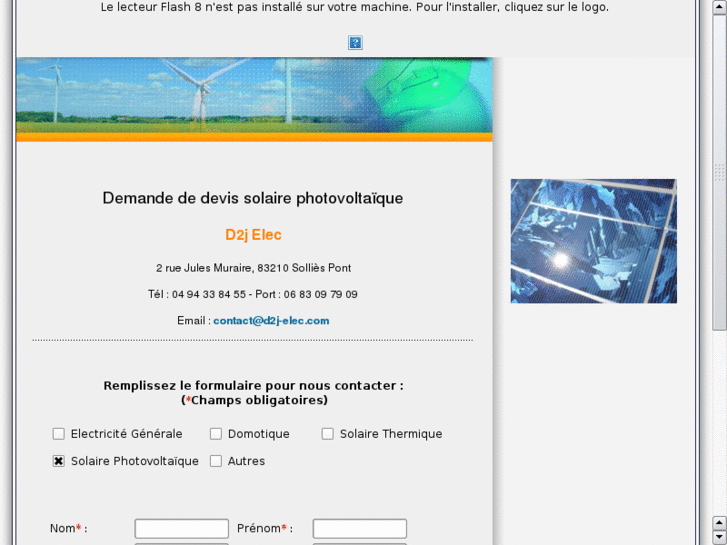Screen dimensions: 727x545
Task: Click the missing Flash plugin logo icon
Action: (355, 43)
